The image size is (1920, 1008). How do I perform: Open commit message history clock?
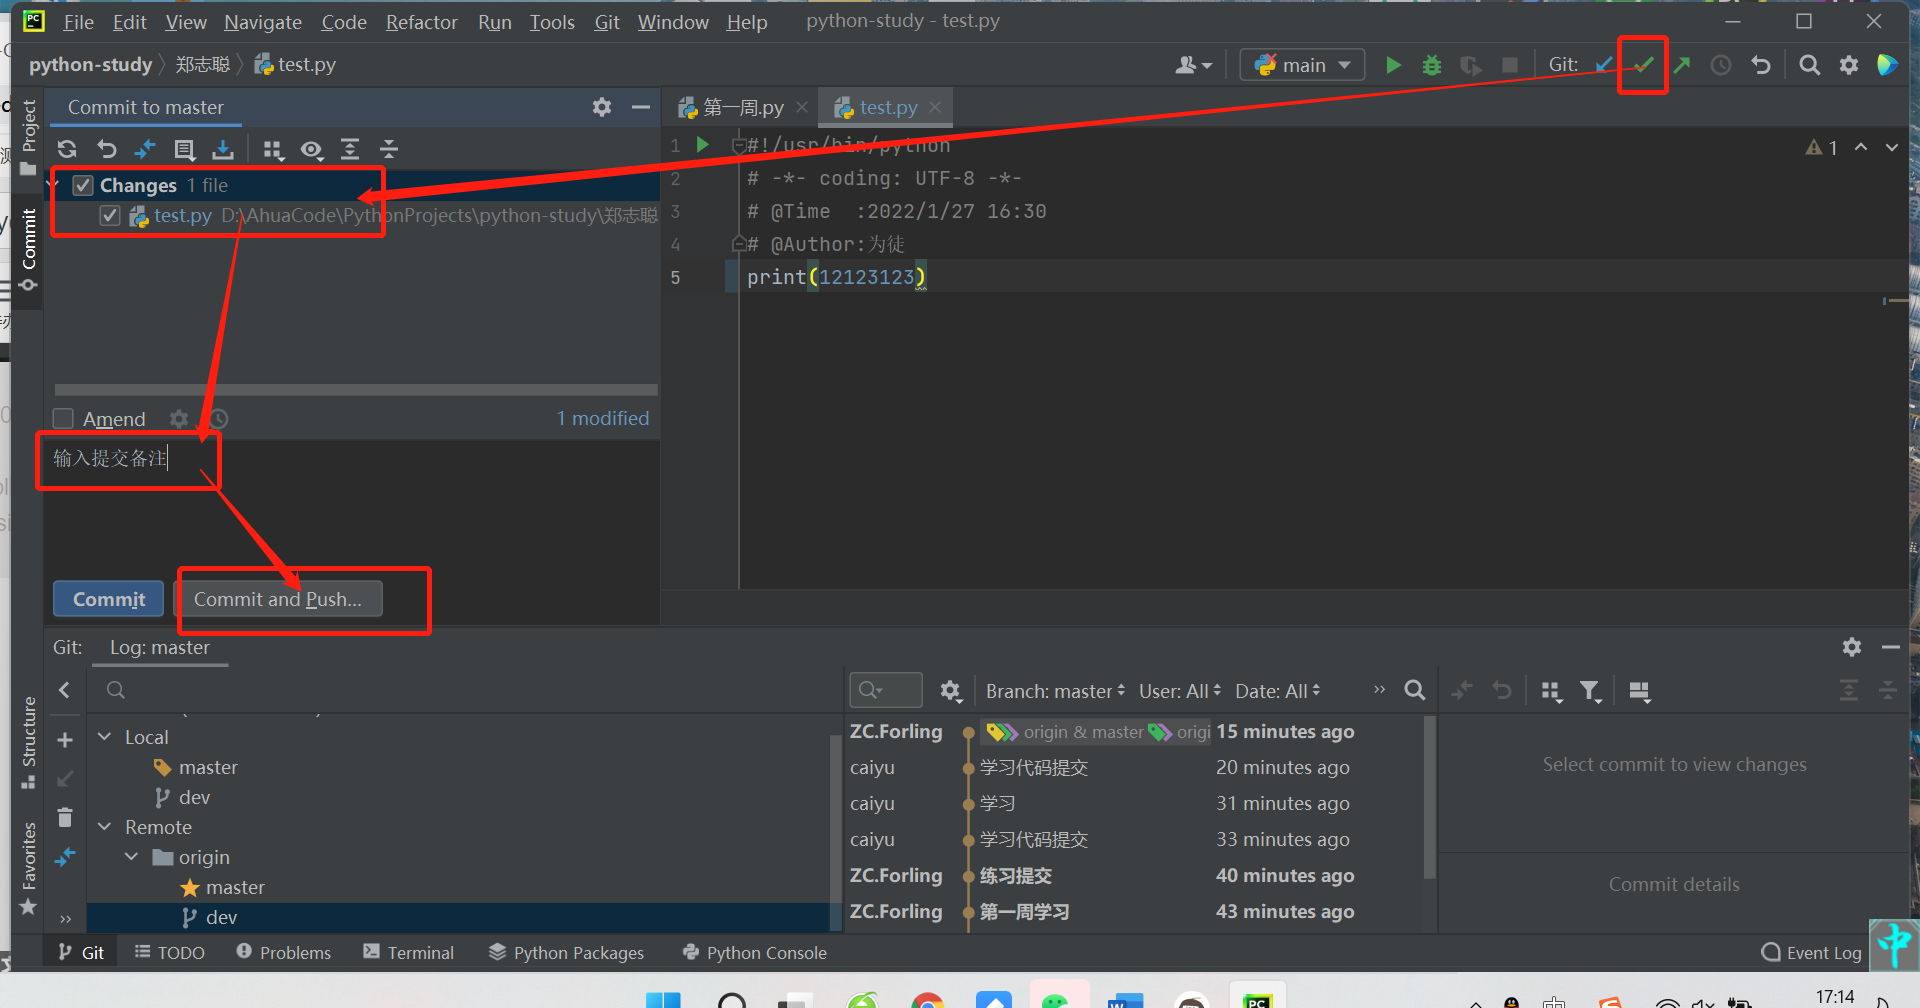click(218, 419)
